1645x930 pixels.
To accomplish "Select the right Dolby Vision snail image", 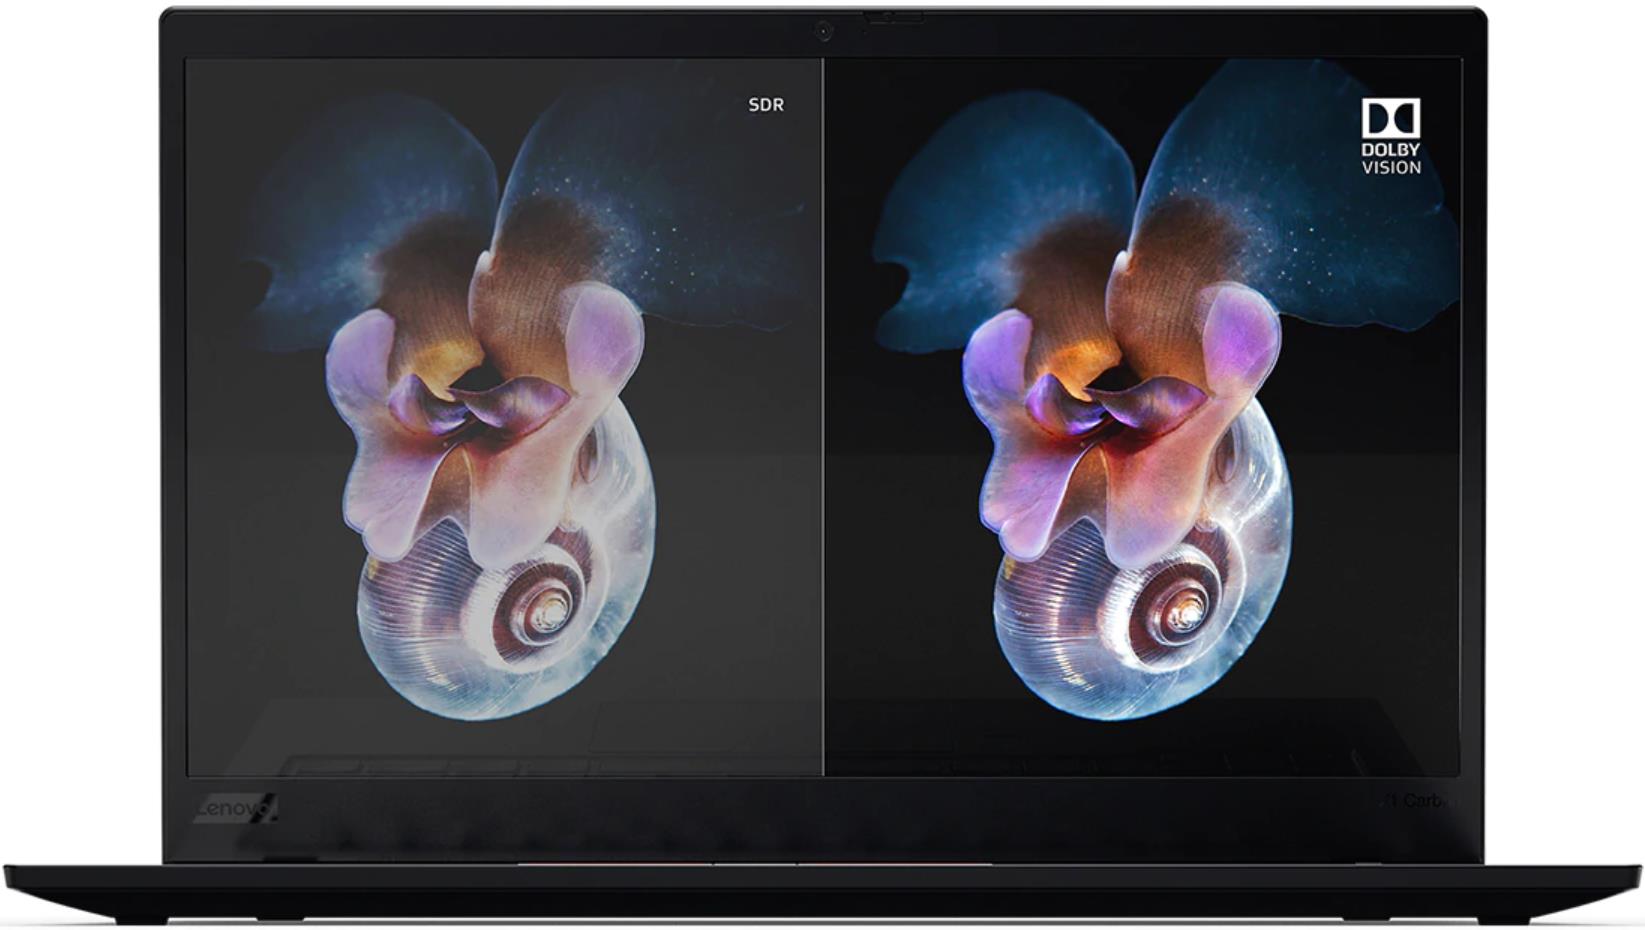I will point(1143,416).
